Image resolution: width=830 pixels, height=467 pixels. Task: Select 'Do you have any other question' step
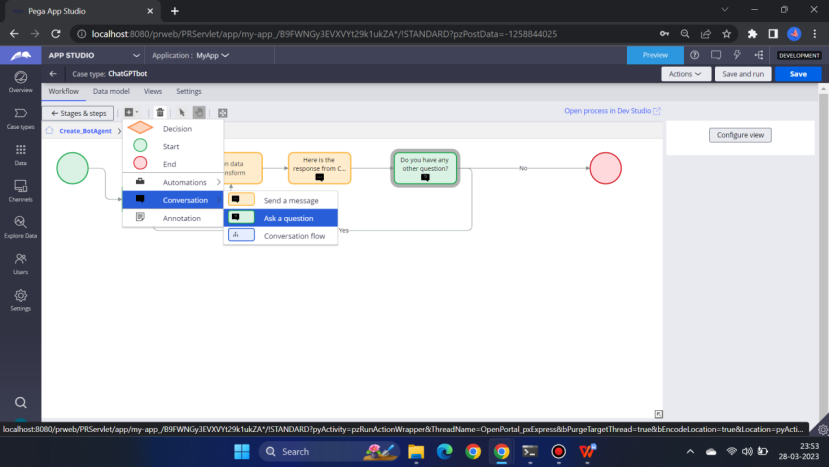pos(425,168)
